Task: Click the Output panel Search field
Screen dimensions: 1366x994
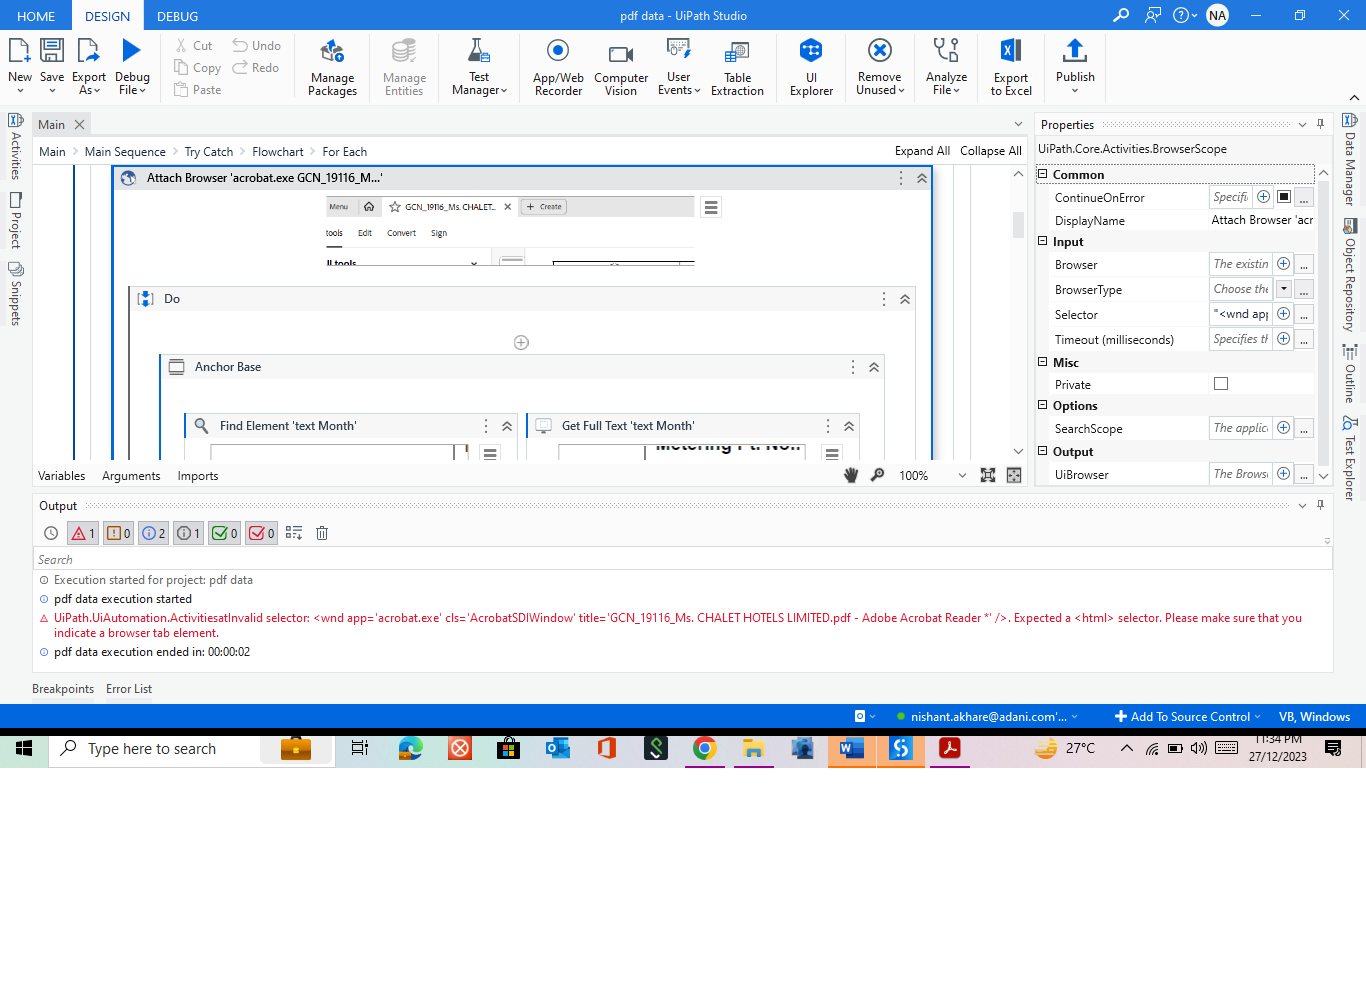Action: pos(682,560)
